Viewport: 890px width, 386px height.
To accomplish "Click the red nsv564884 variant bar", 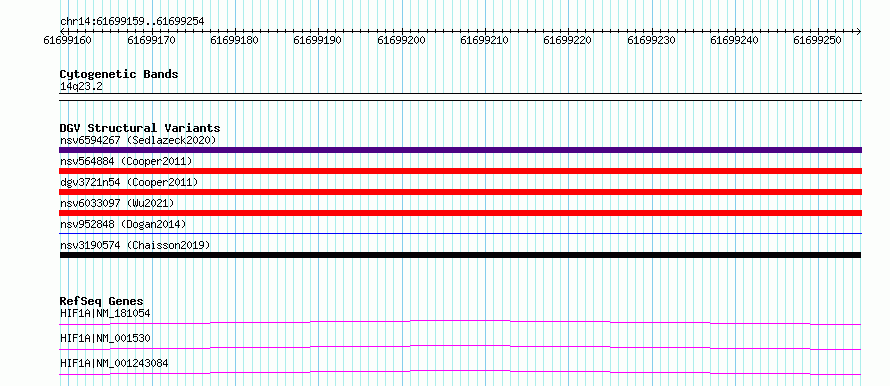I will (461, 171).
